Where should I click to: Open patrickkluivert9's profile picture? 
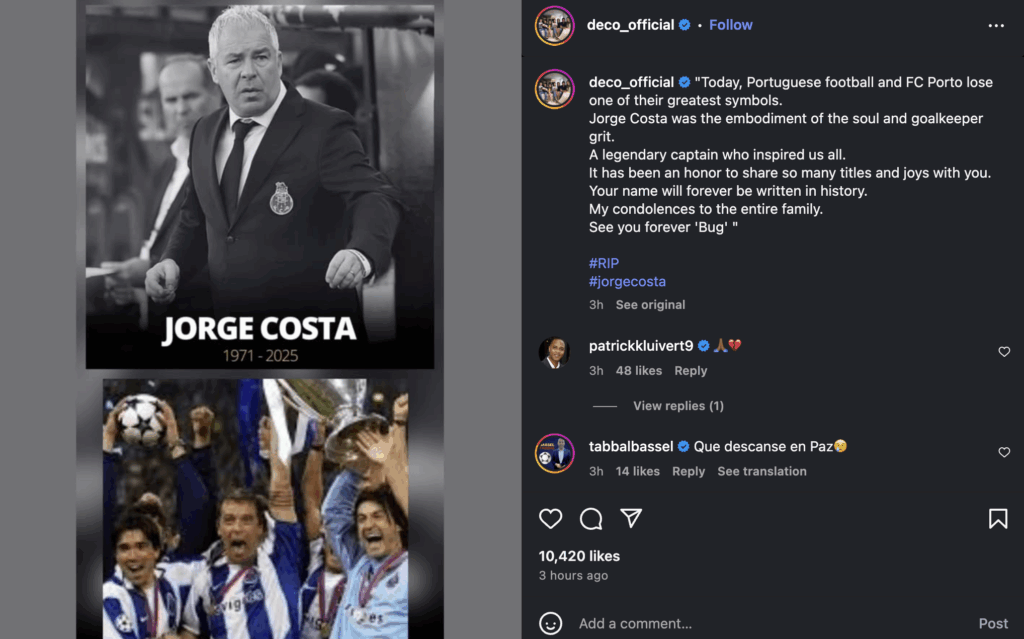554,352
